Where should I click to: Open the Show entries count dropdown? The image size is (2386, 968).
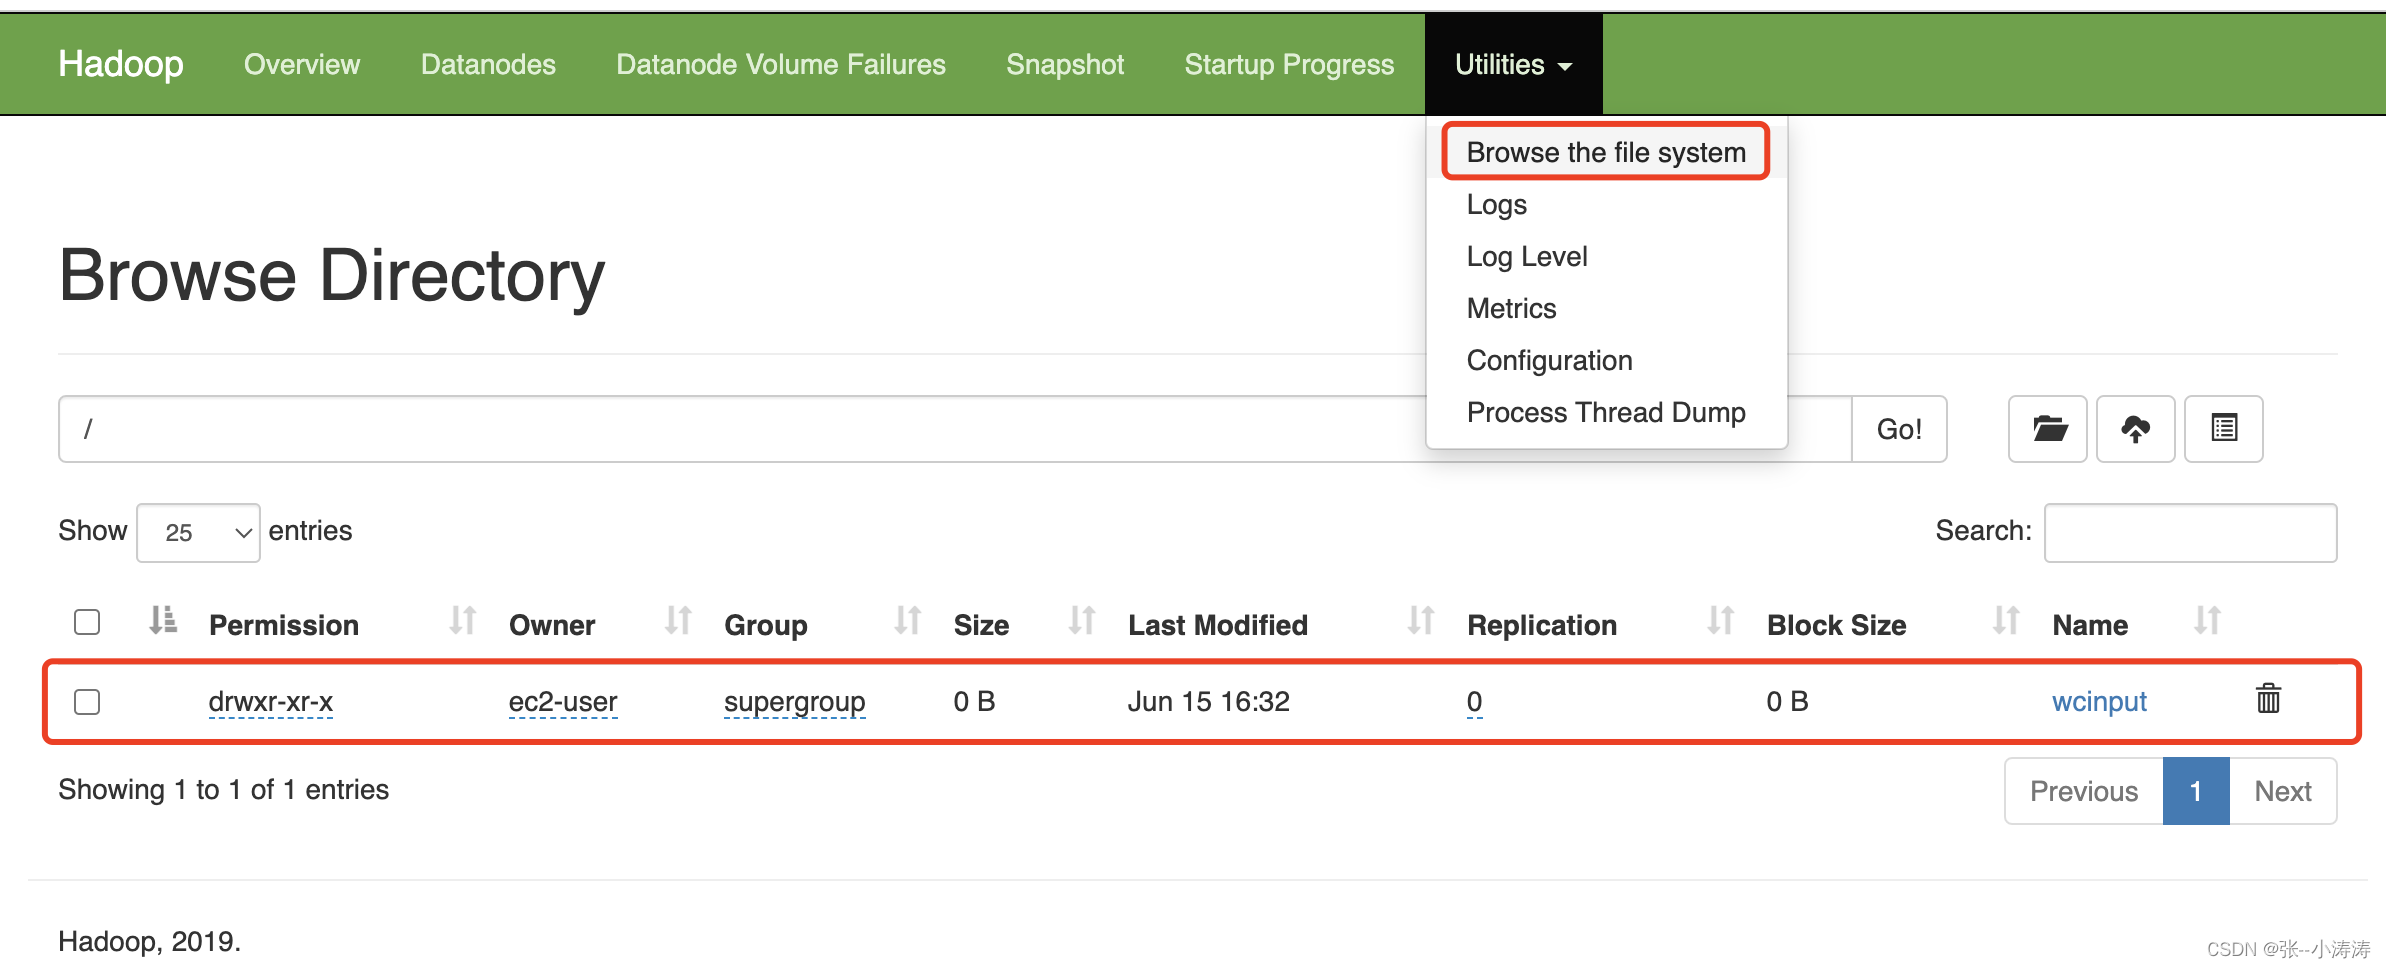[x=198, y=532]
